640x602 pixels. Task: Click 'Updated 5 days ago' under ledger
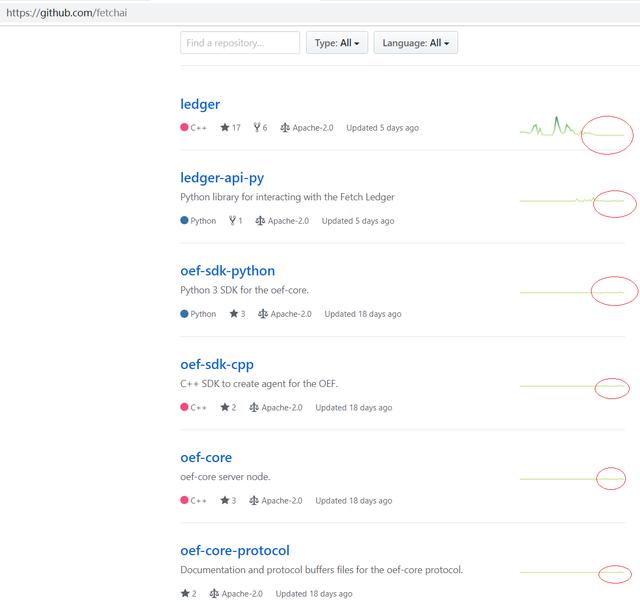pyautogui.click(x=382, y=128)
